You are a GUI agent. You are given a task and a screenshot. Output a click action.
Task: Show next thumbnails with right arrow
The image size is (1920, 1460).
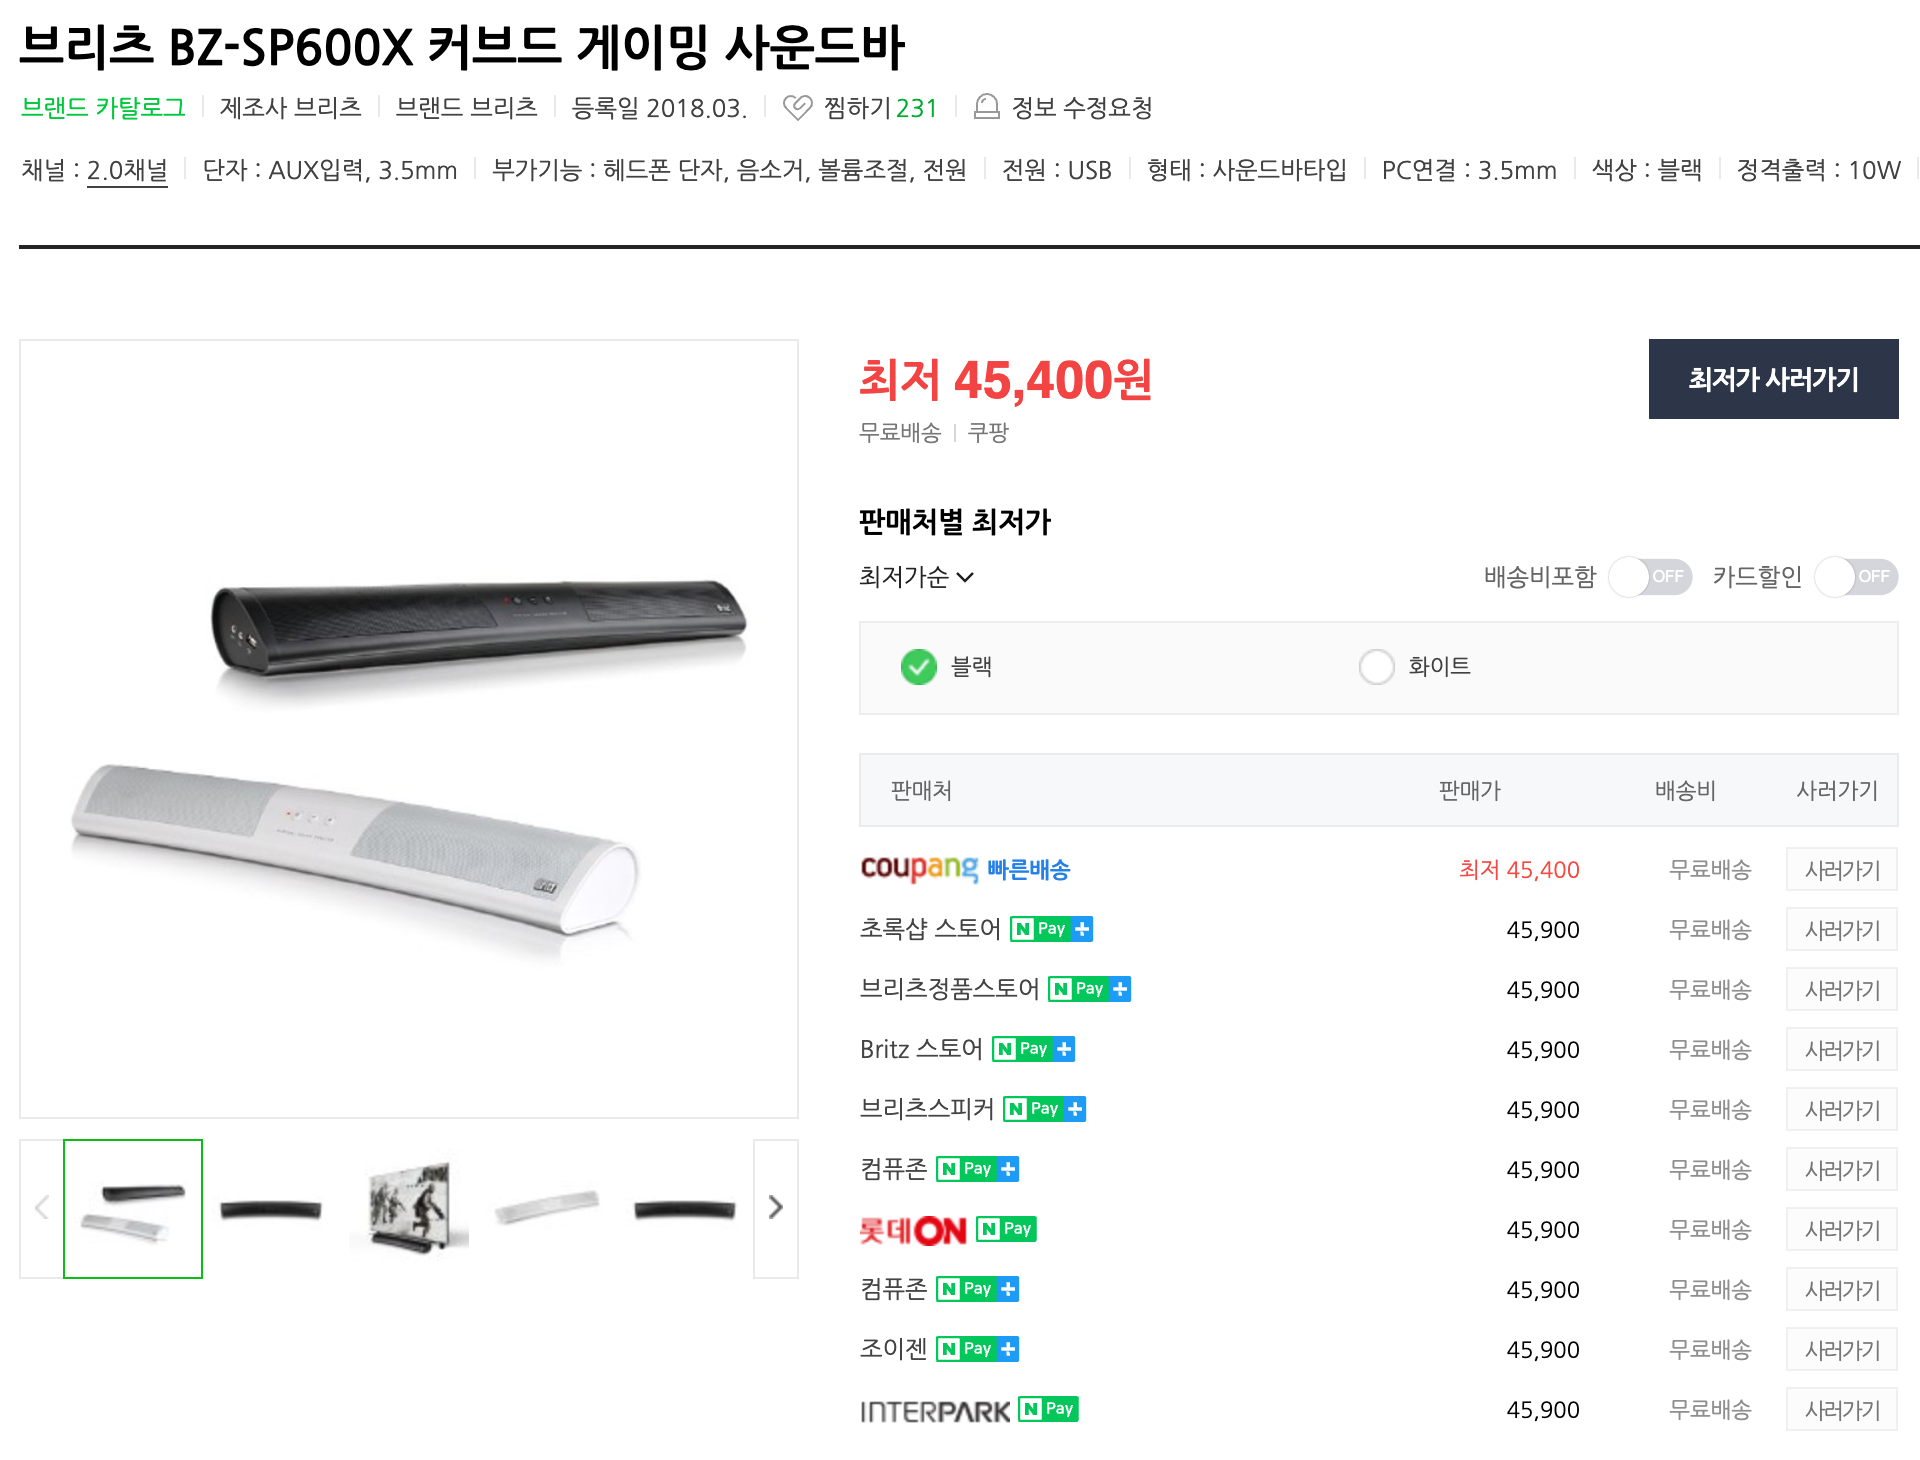[775, 1208]
